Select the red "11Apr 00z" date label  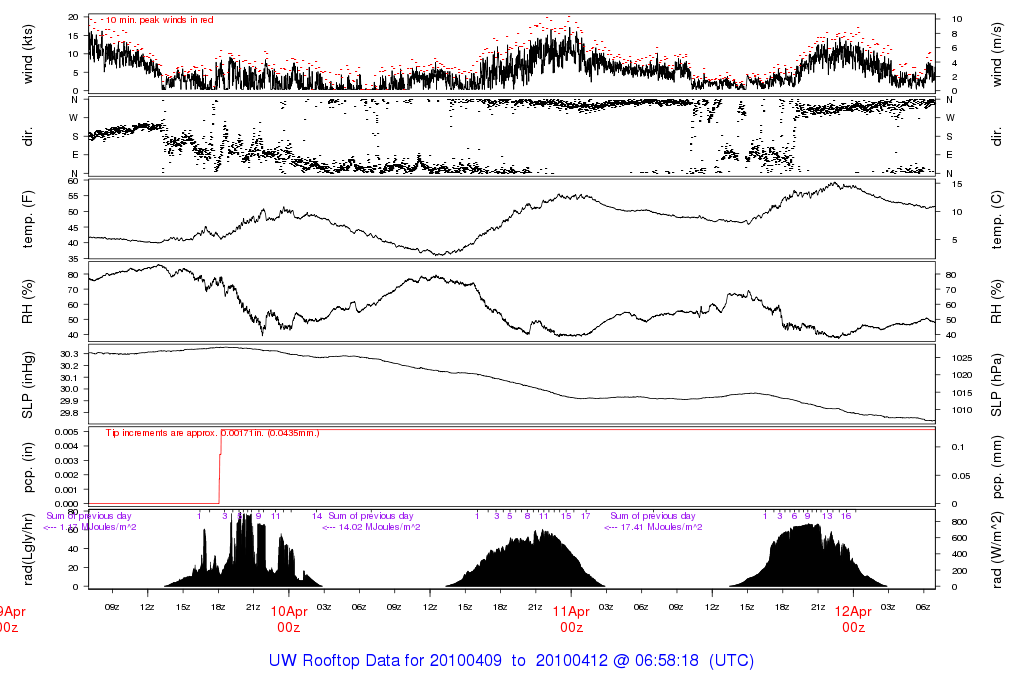[x=571, y=620]
